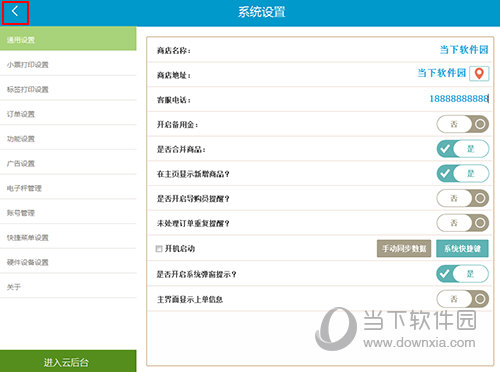Edit the 商店地址 field value
This screenshot has height=372, width=500.
(x=442, y=73)
